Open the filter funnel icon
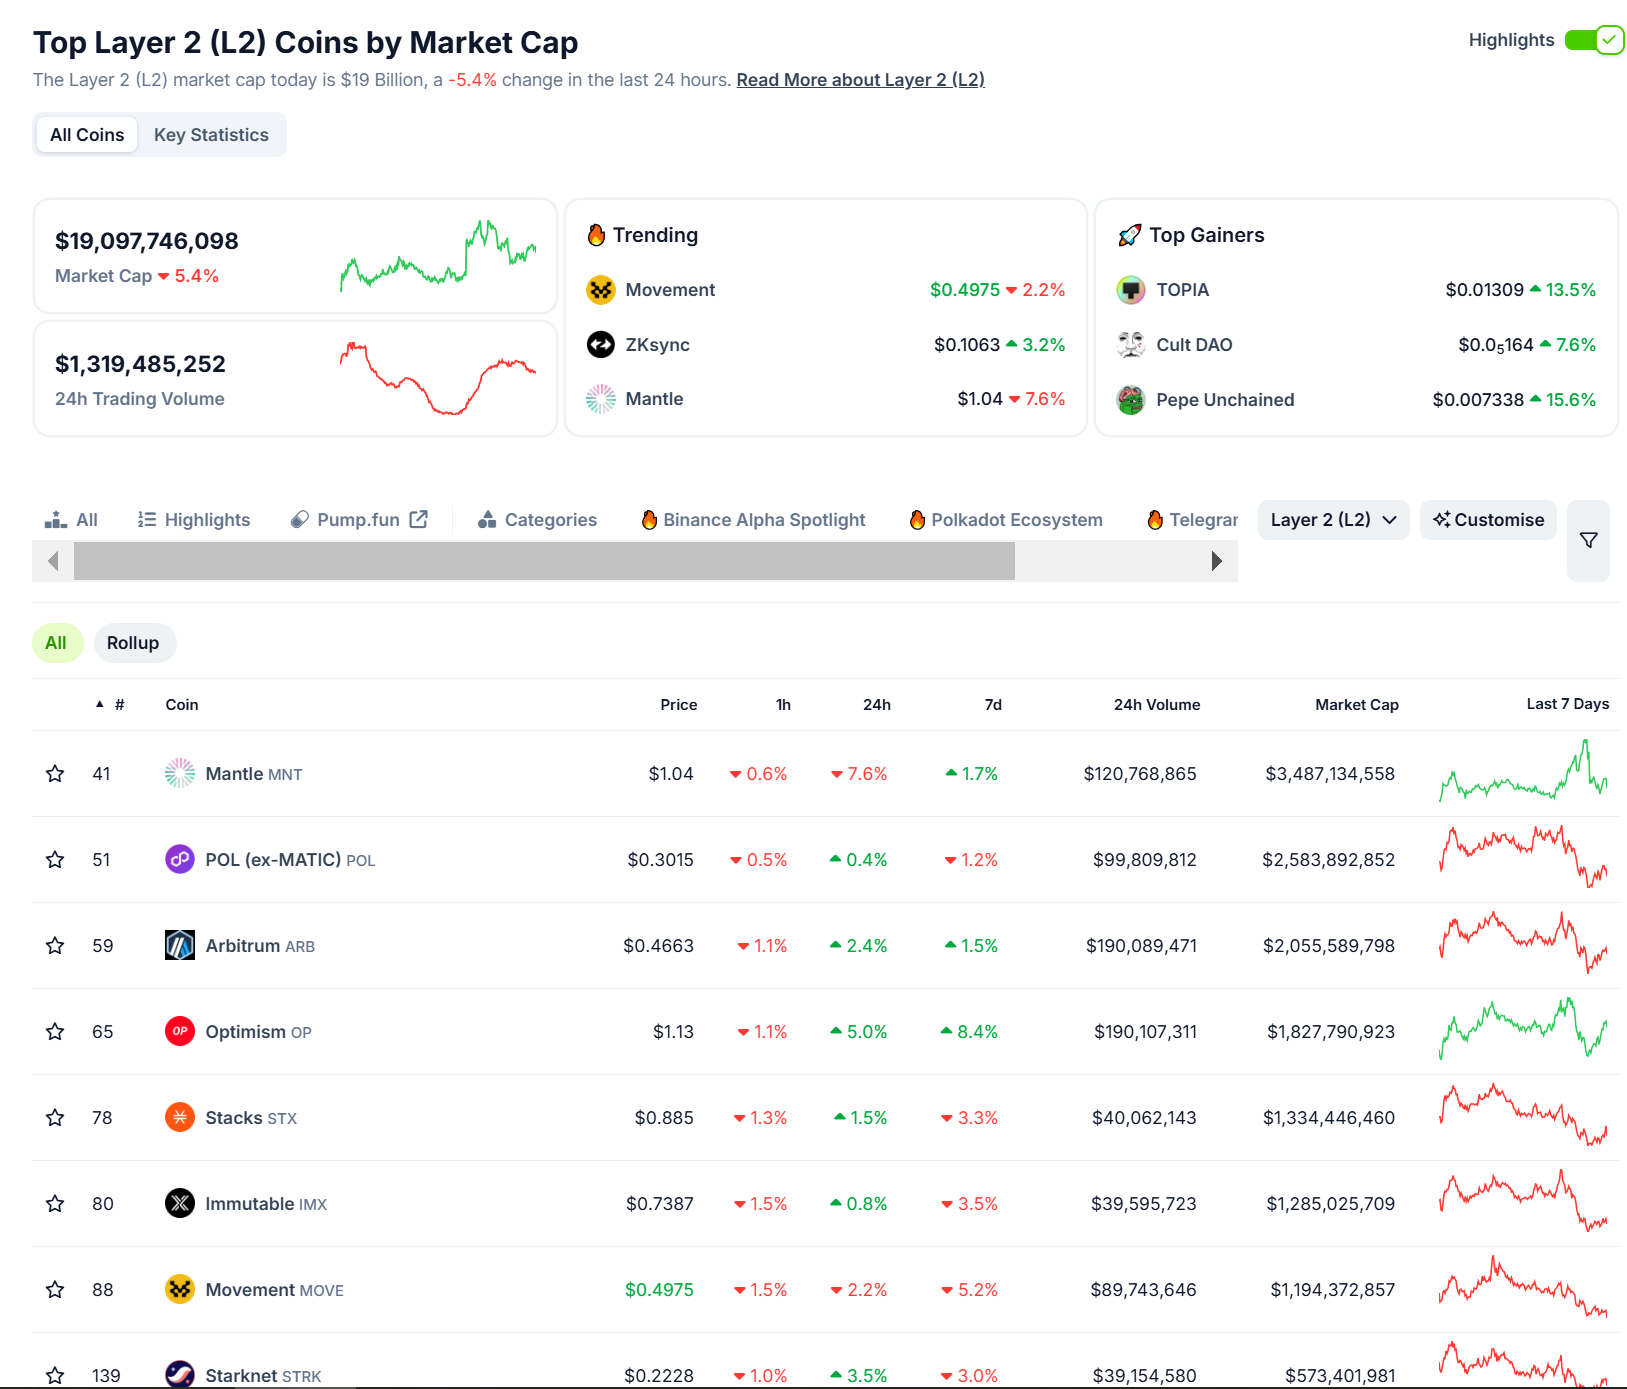Screen dimensions: 1627x1389 pos(1588,540)
